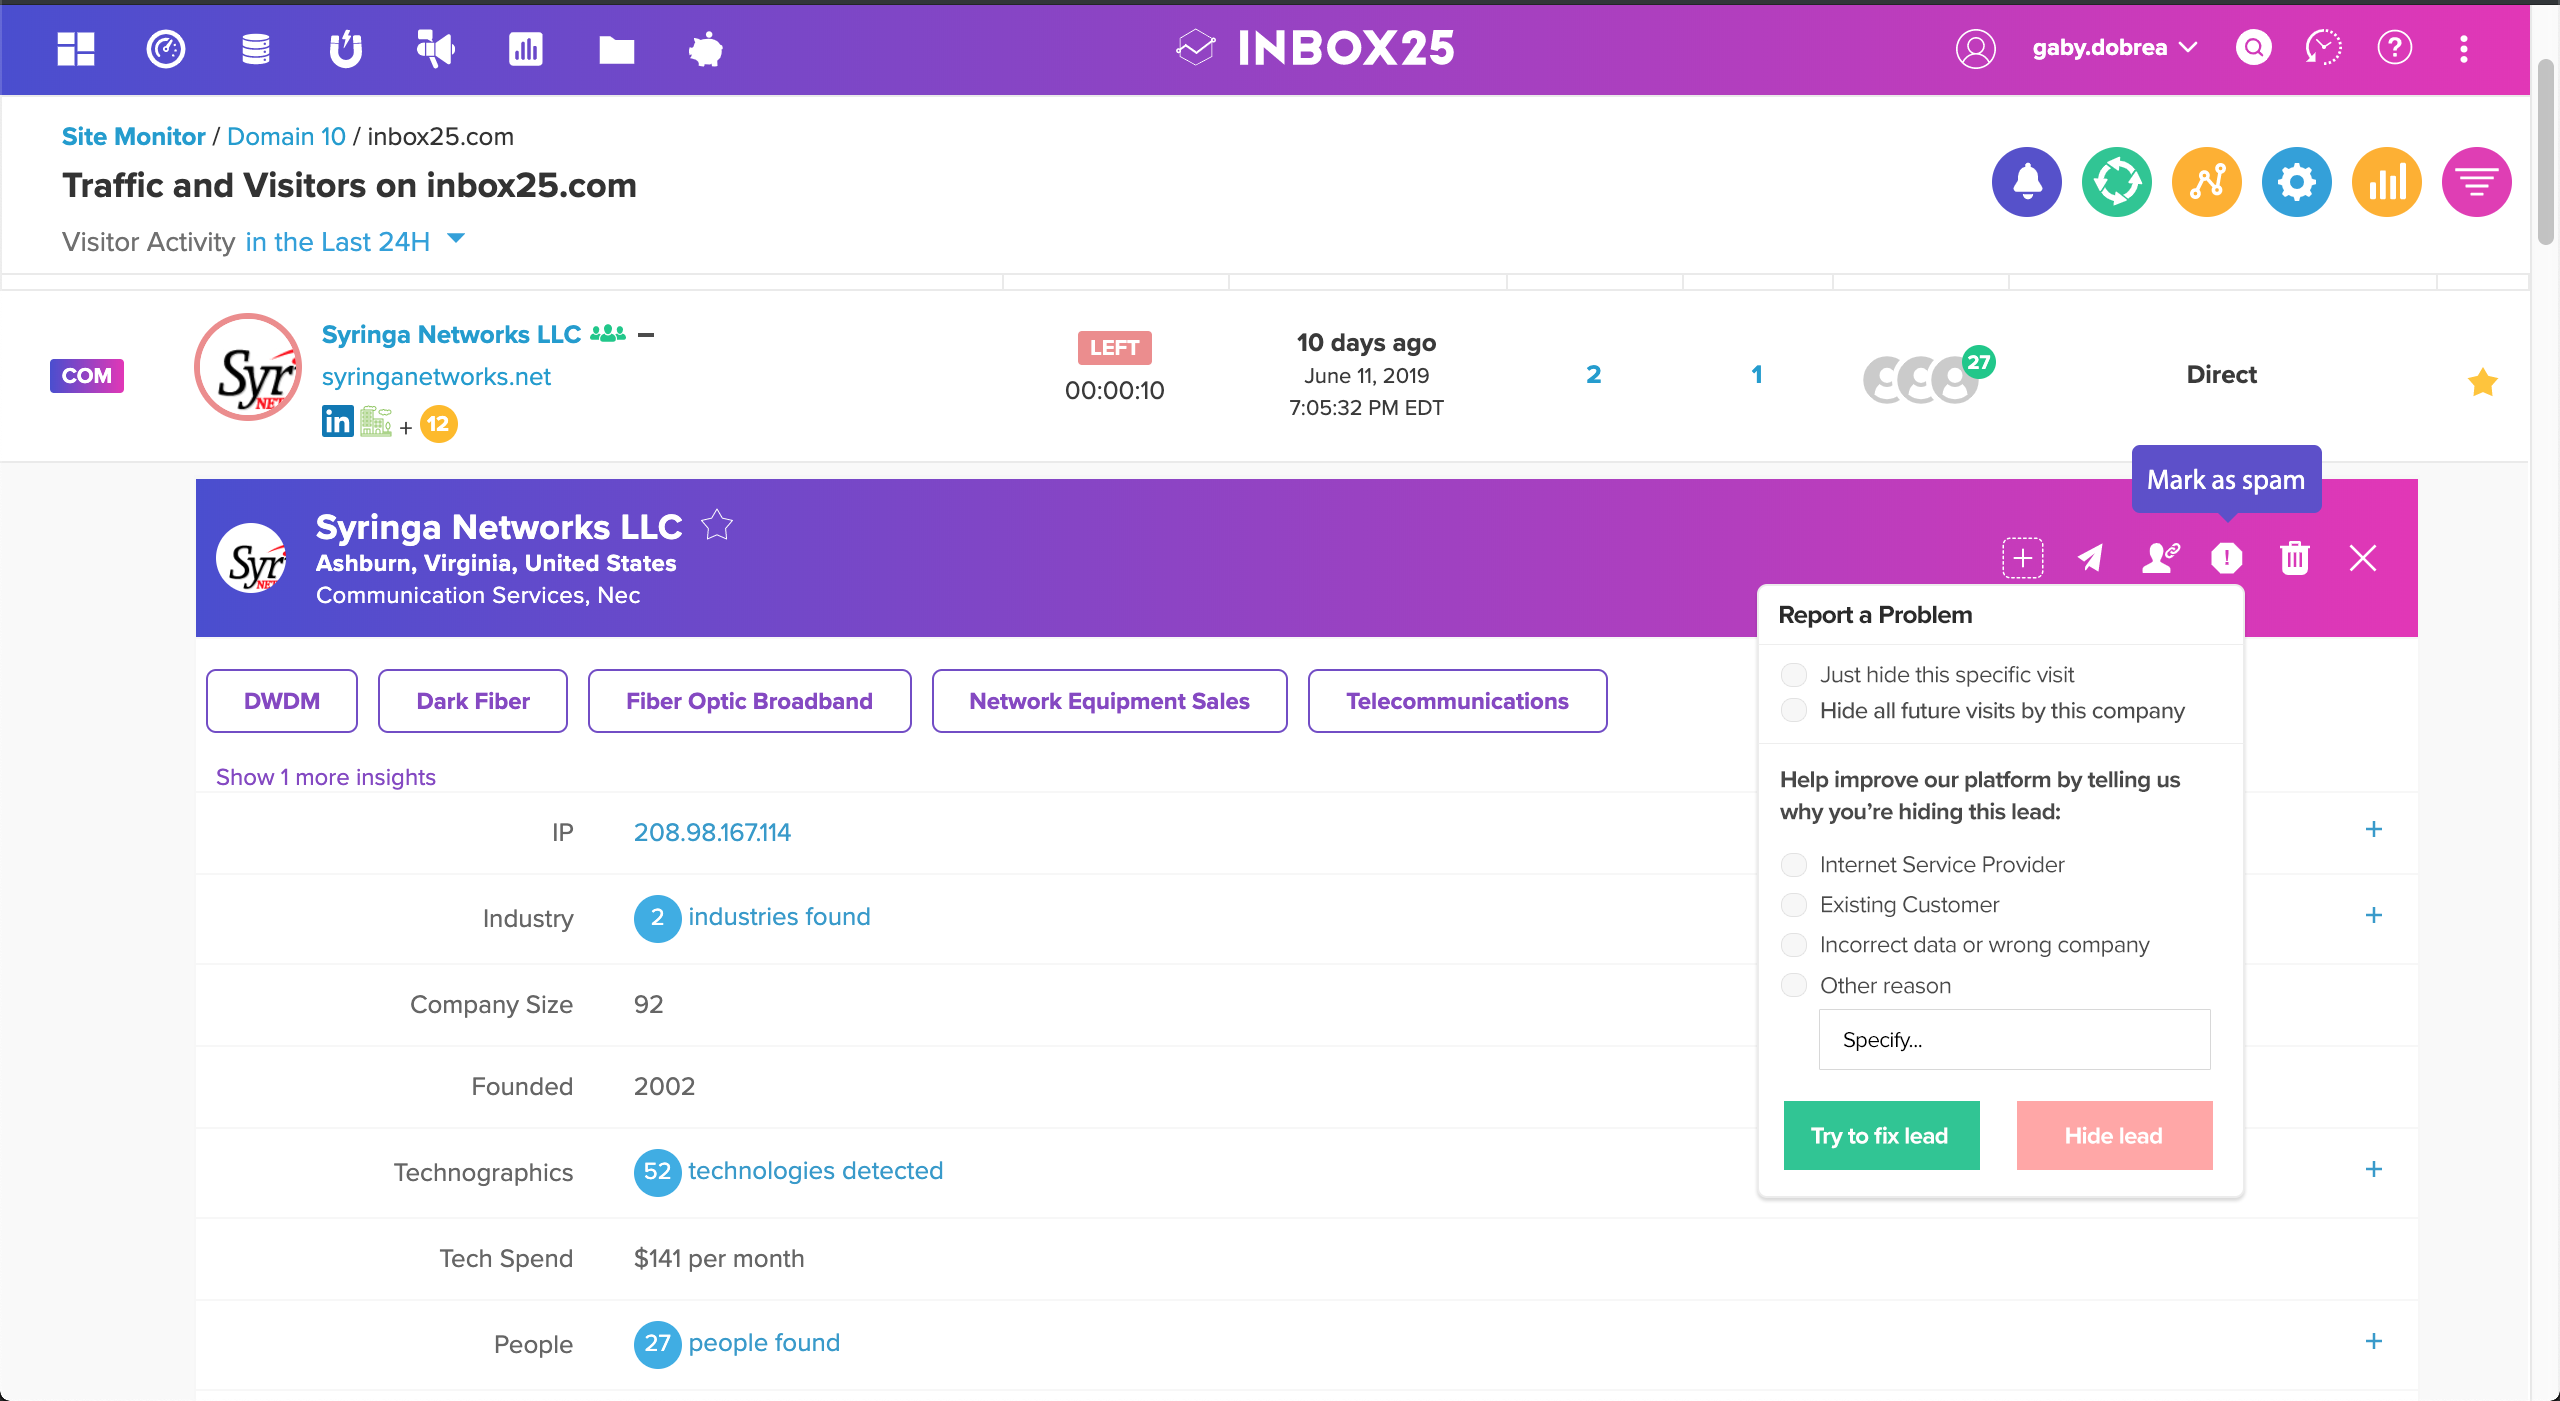Click the dashed plus add icon in company header

pyautogui.click(x=2023, y=558)
